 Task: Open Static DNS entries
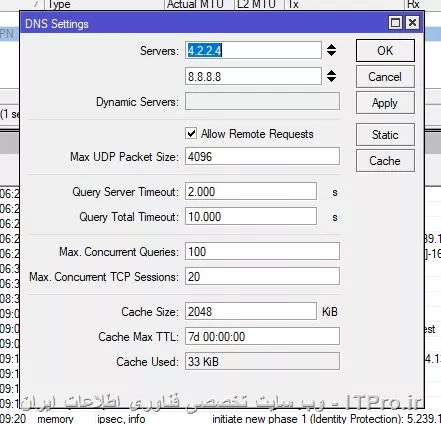click(x=385, y=135)
